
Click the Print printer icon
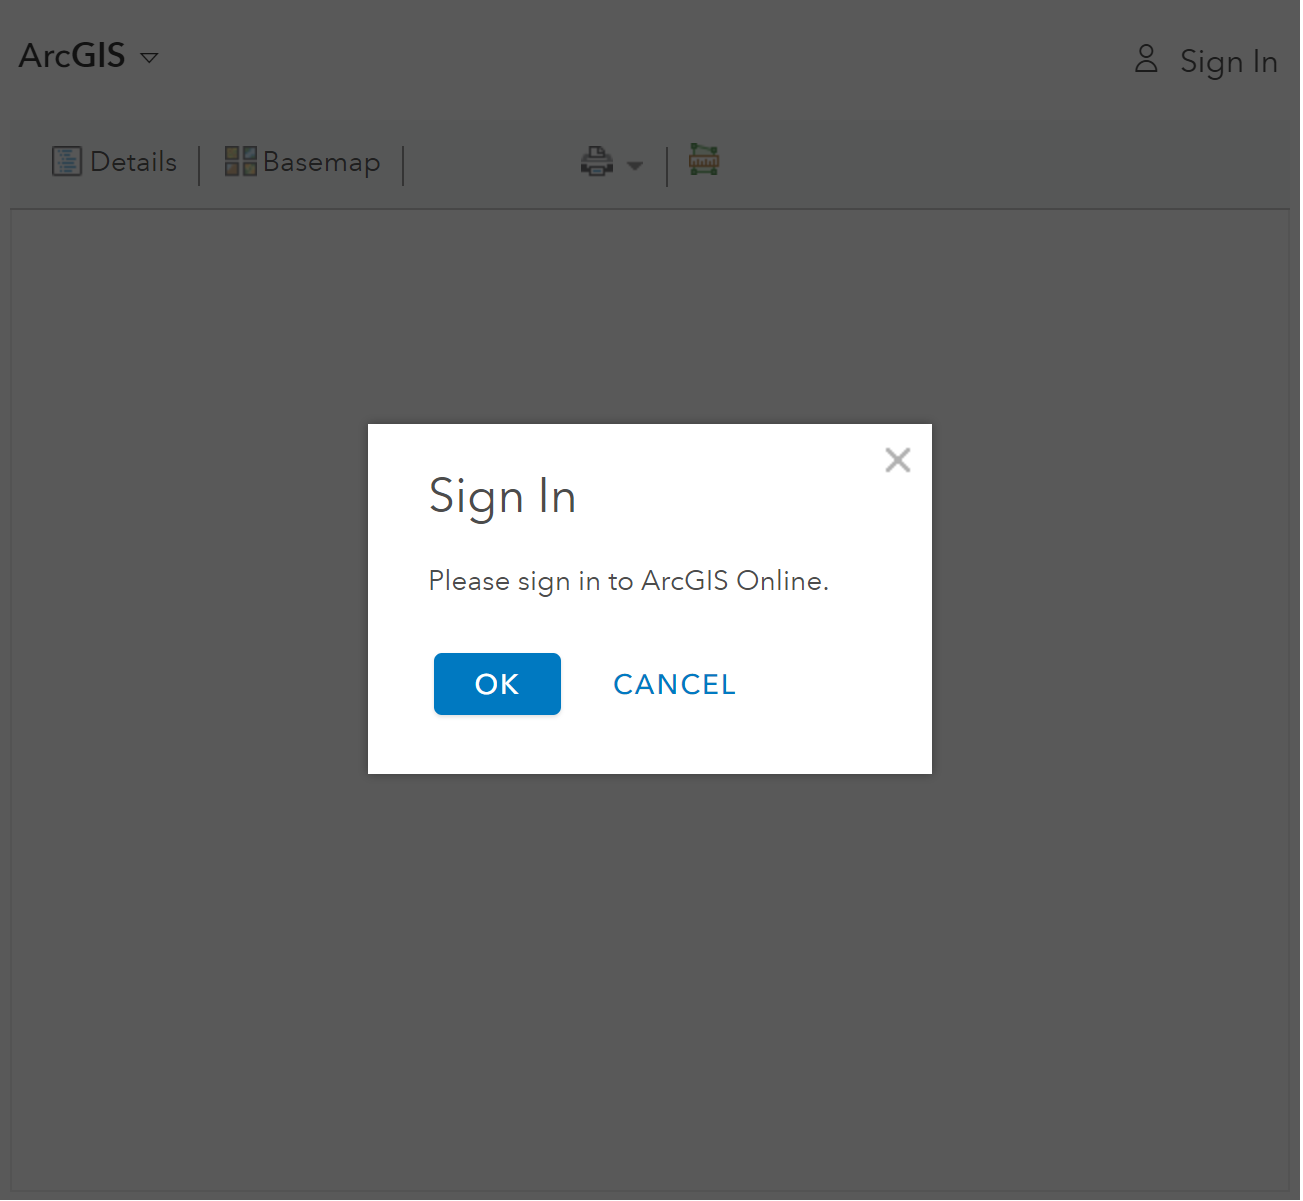coord(597,161)
